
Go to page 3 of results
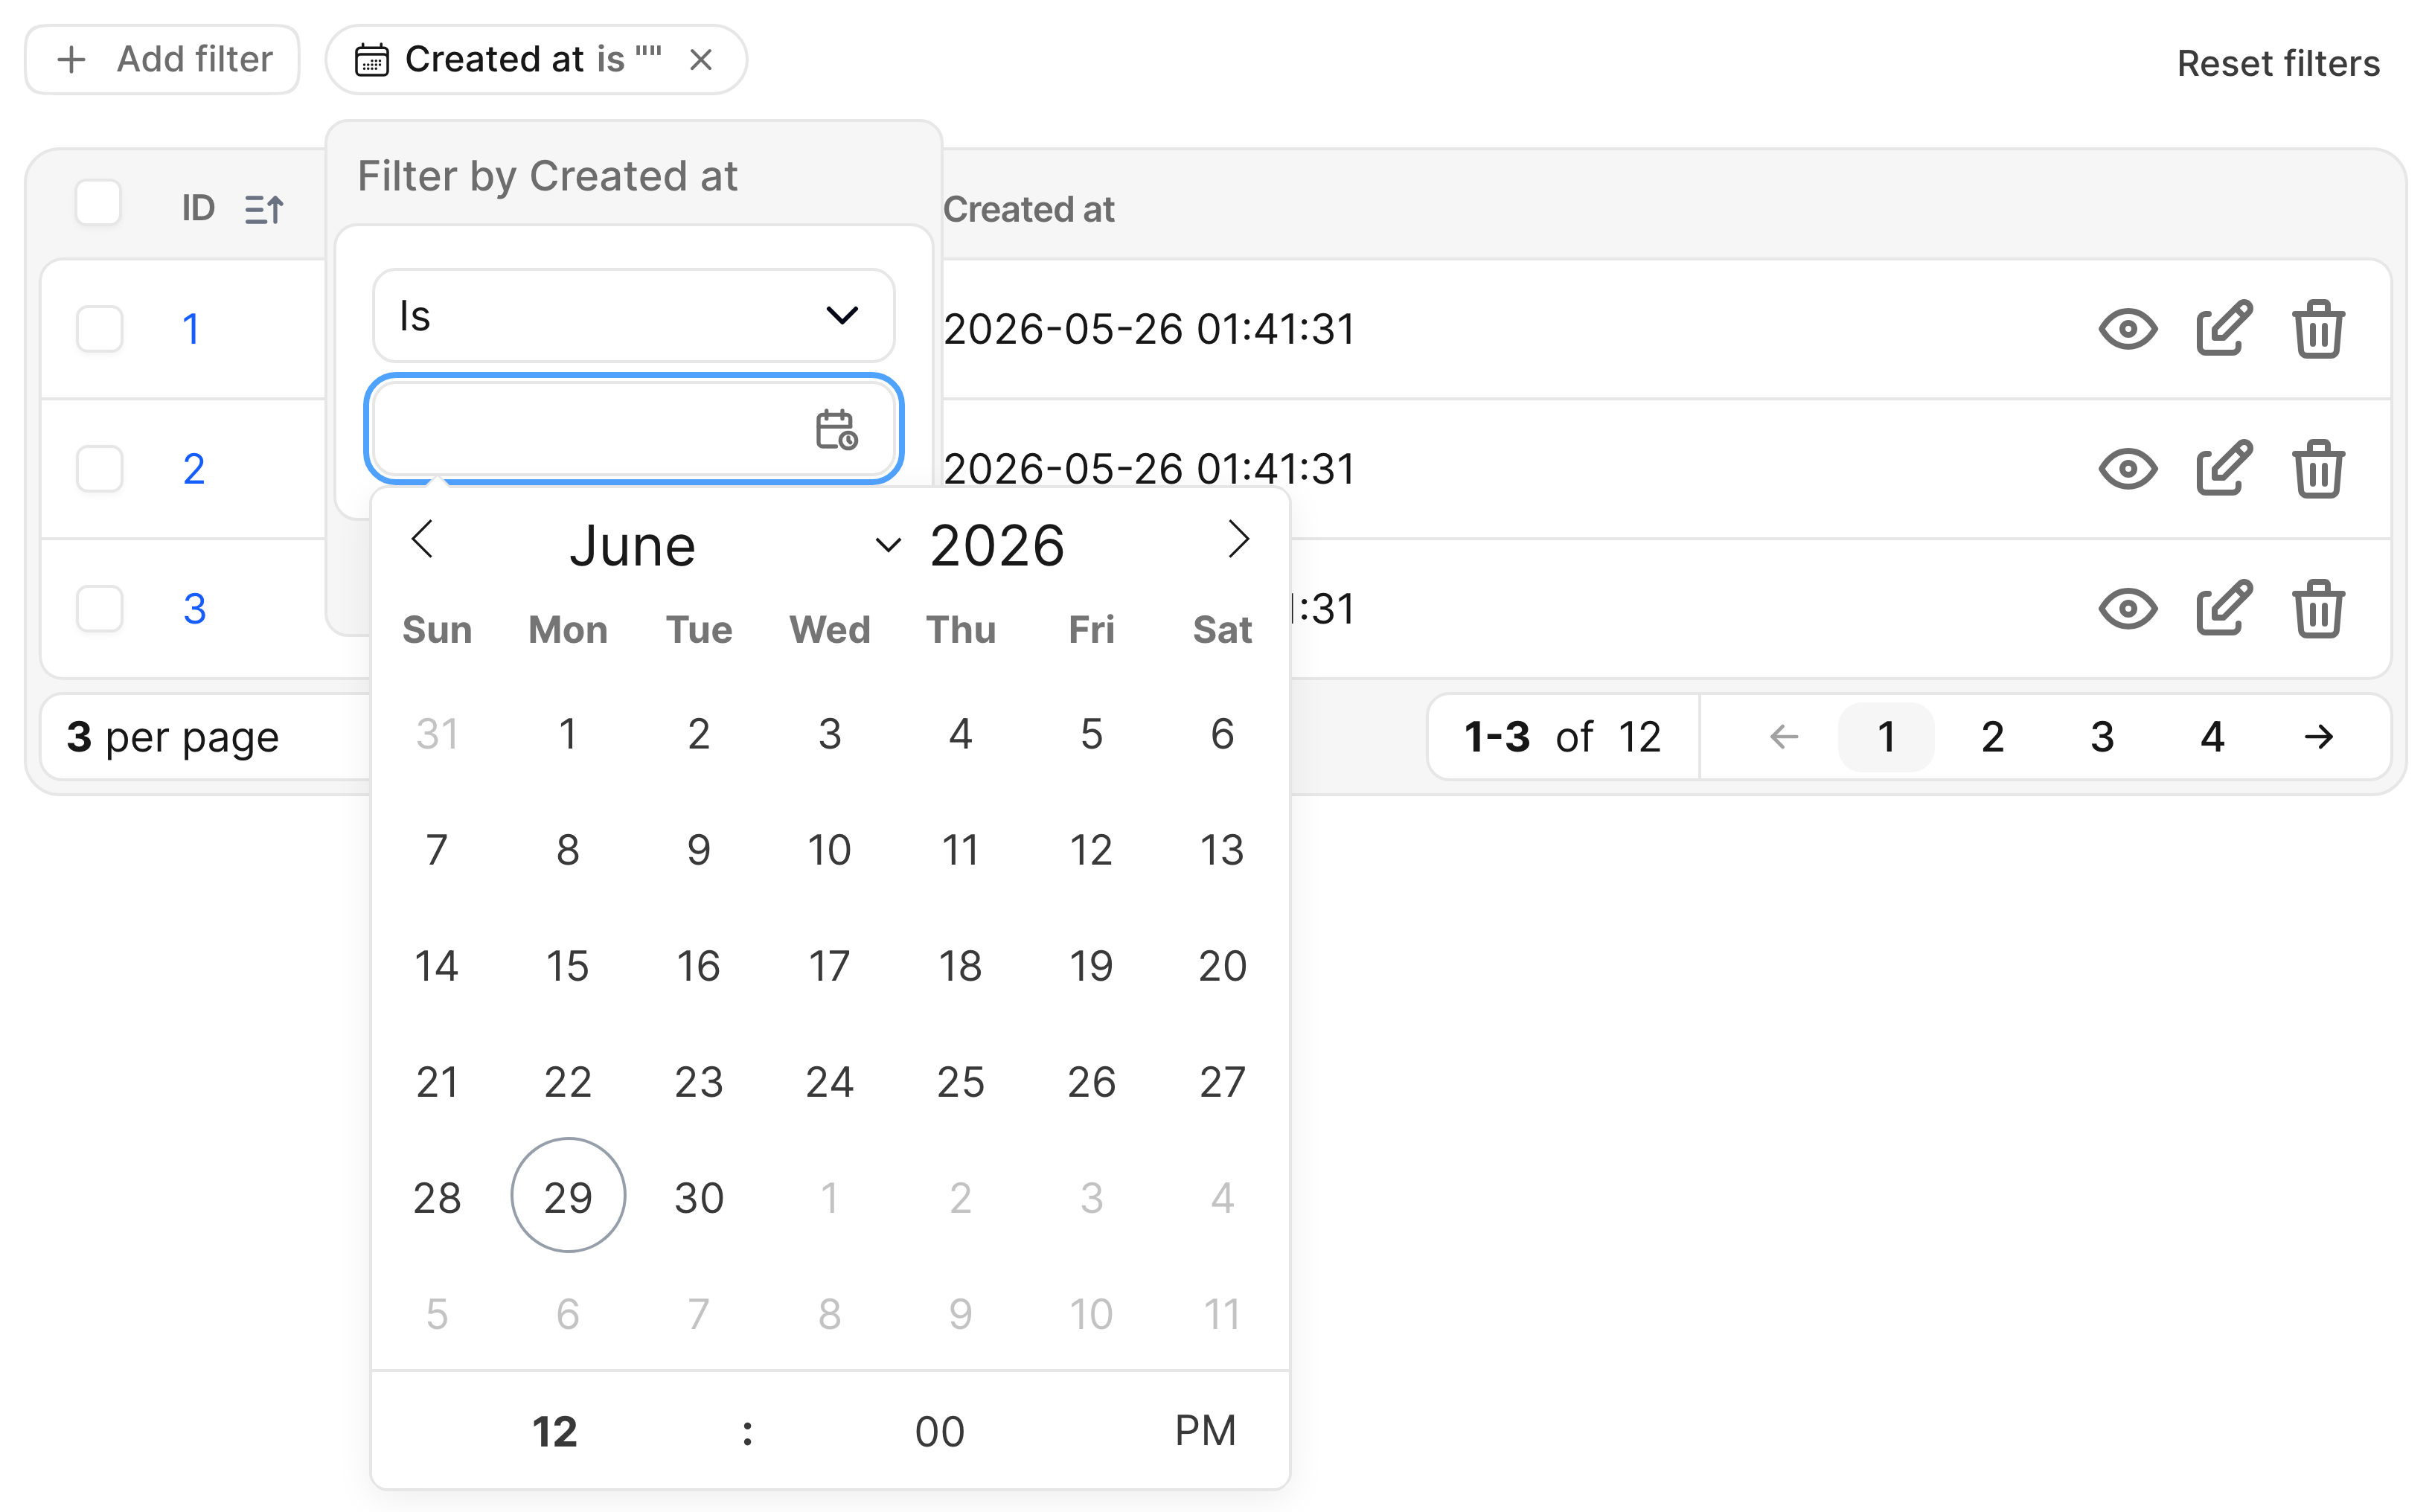point(2102,737)
